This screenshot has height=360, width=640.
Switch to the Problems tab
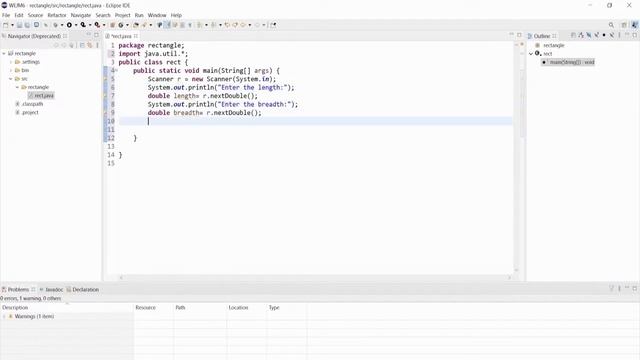click(18, 289)
